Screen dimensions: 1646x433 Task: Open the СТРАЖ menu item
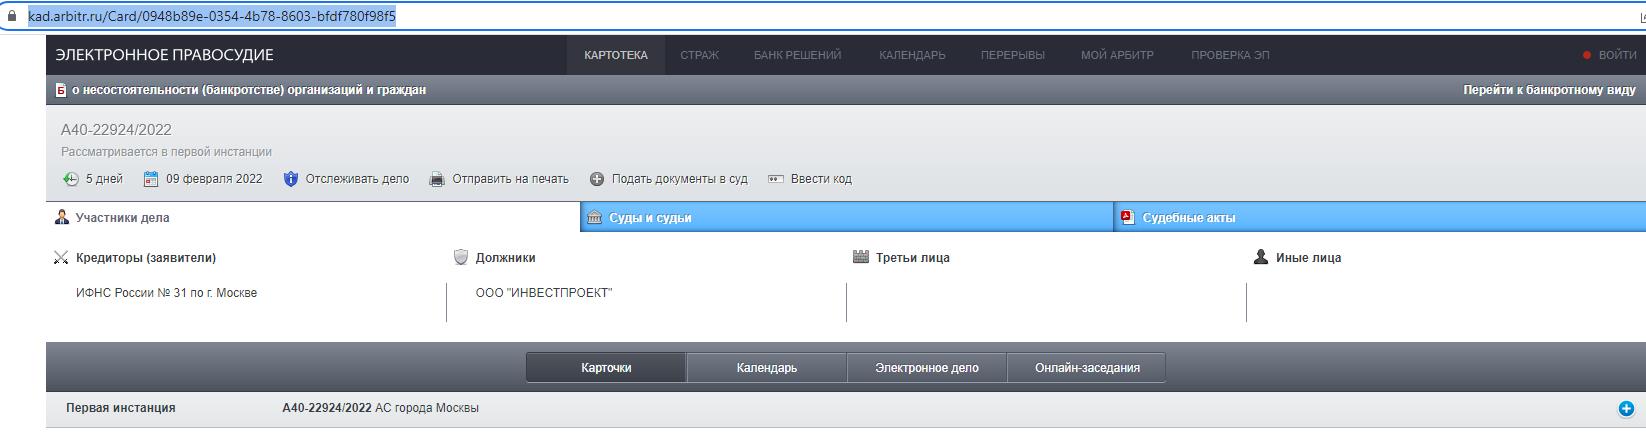(x=700, y=55)
